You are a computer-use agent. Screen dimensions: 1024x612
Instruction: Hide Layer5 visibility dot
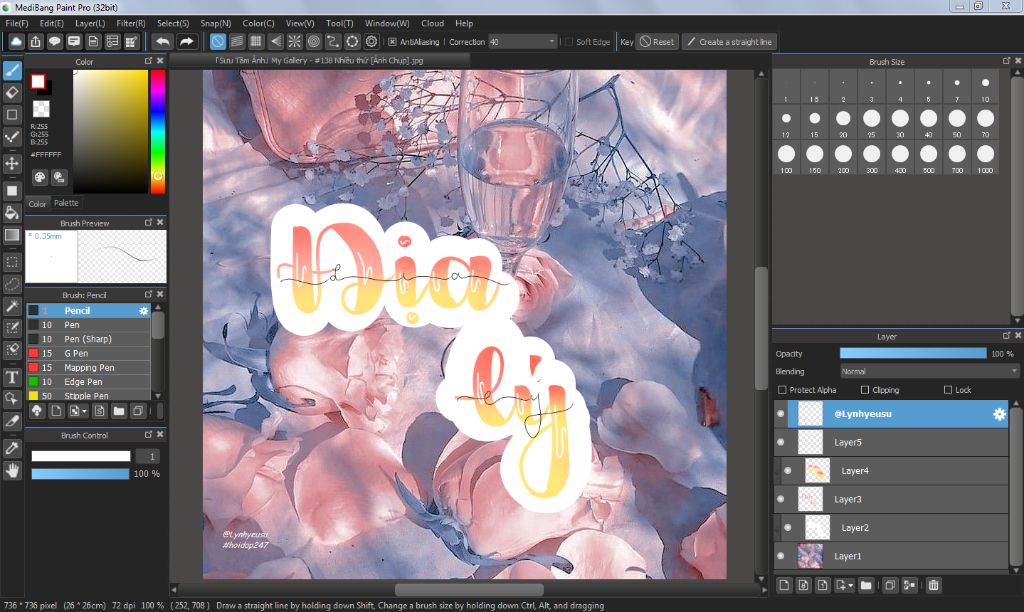point(780,442)
